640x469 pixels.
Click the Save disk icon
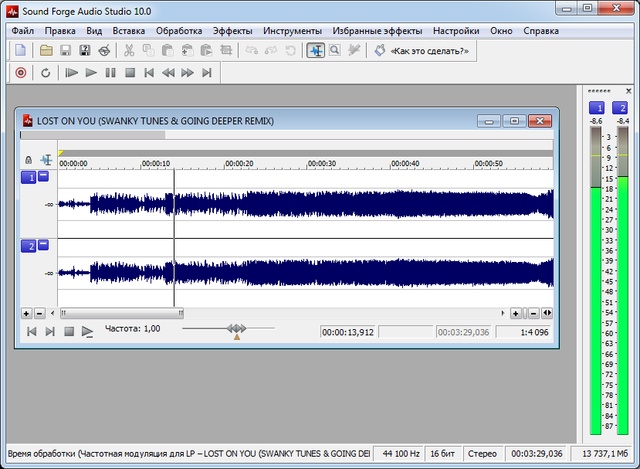65,49
